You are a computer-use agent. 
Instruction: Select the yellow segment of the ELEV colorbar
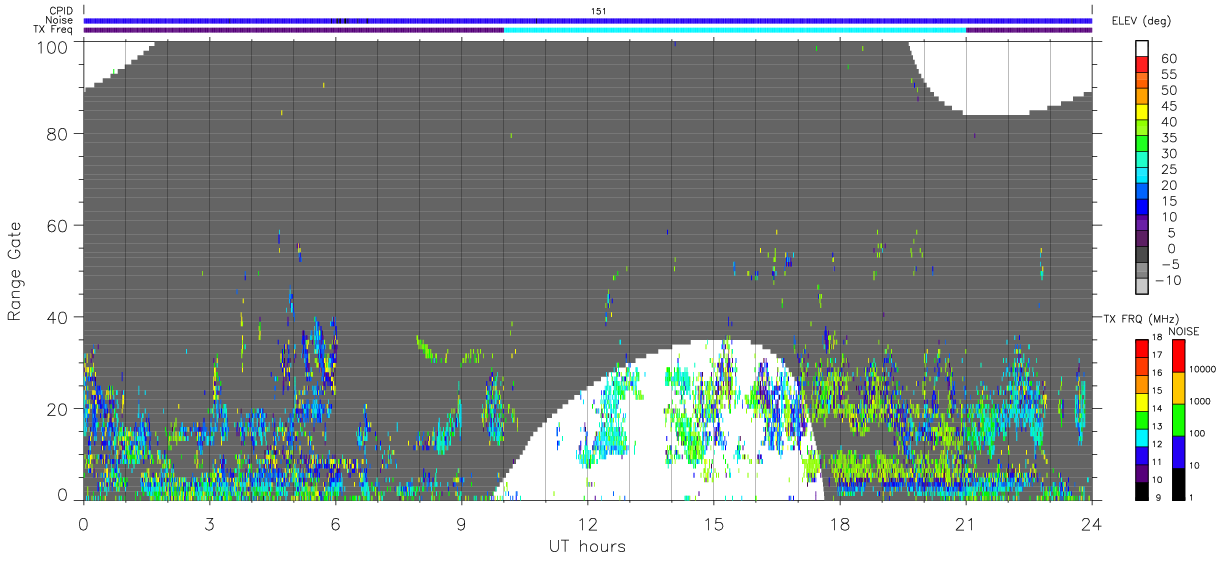[1142, 114]
